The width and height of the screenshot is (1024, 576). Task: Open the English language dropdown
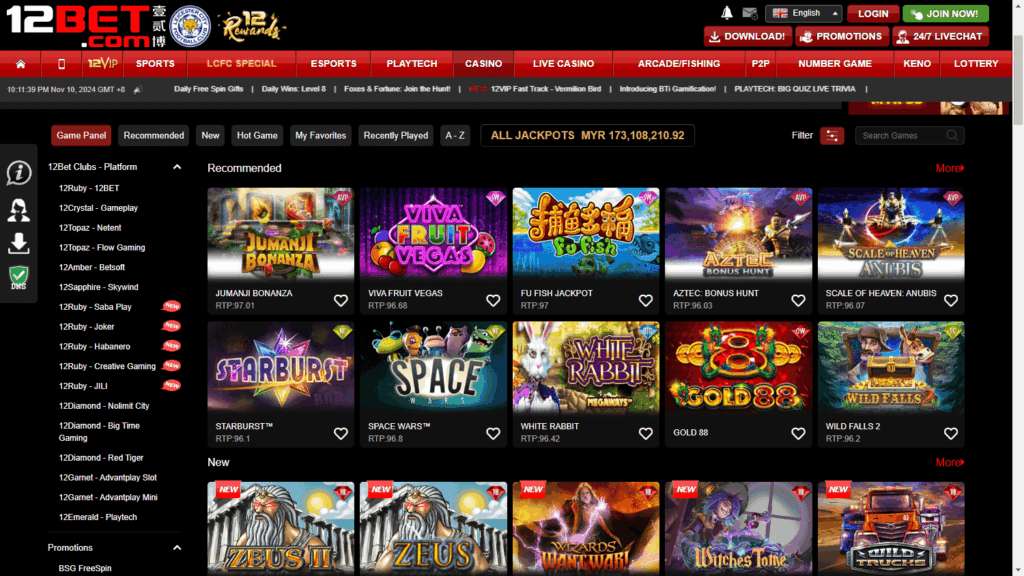805,13
